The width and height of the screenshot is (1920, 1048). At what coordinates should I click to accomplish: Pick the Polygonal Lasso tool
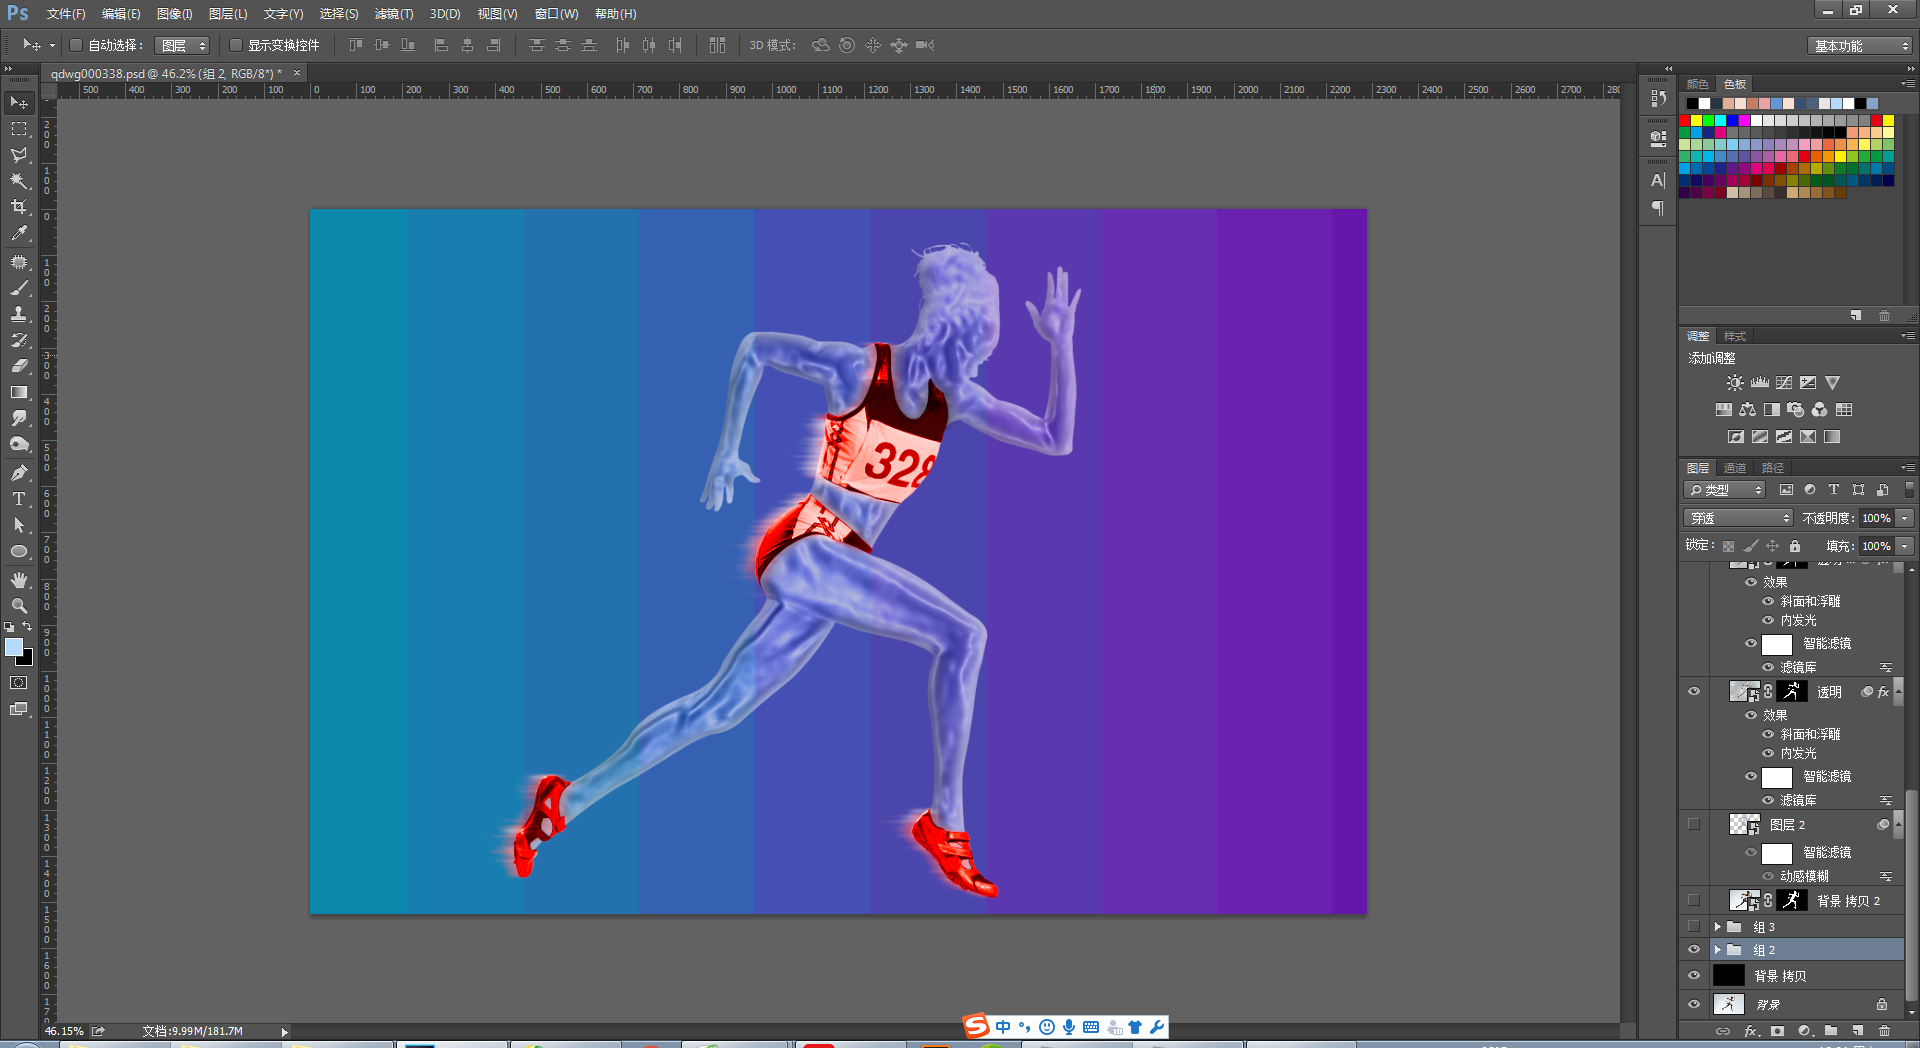[19, 155]
